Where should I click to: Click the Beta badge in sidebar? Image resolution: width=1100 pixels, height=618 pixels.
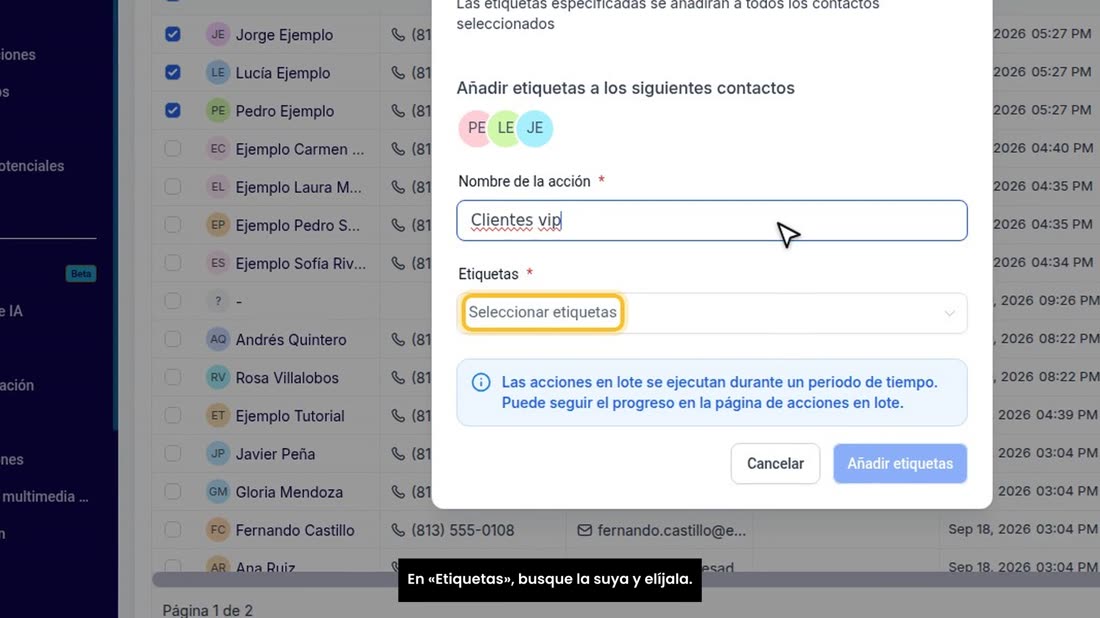point(81,274)
